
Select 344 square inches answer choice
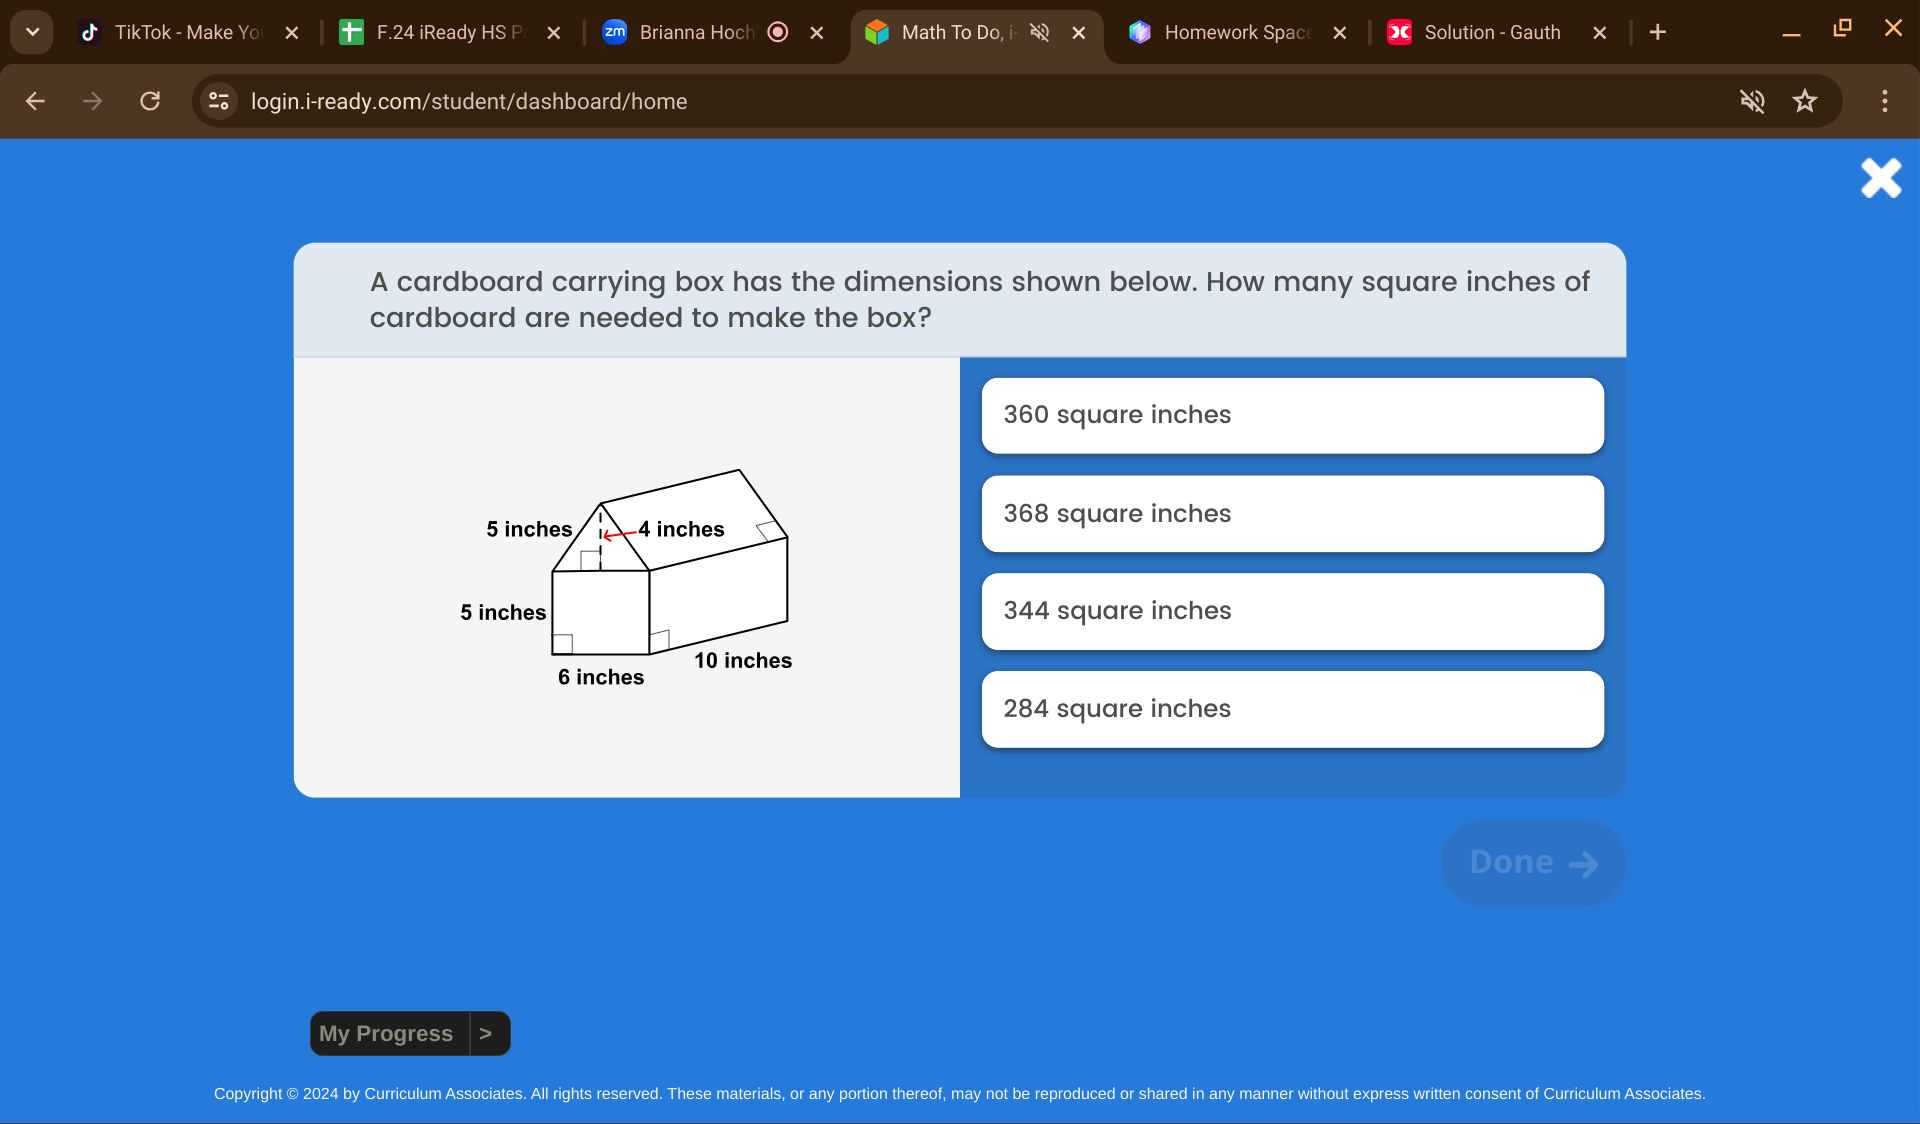point(1291,610)
